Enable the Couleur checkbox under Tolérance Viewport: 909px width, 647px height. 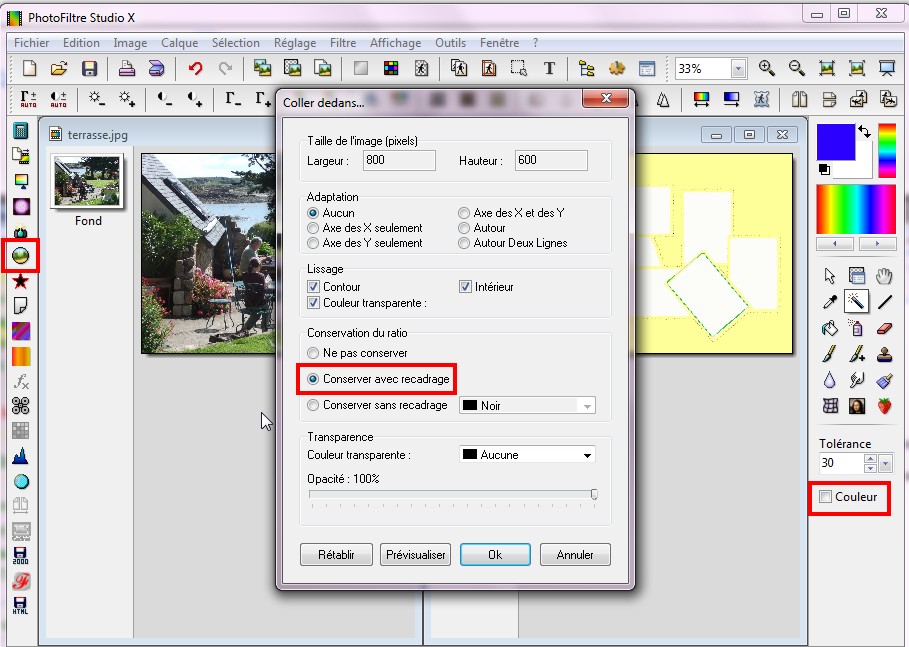point(826,496)
